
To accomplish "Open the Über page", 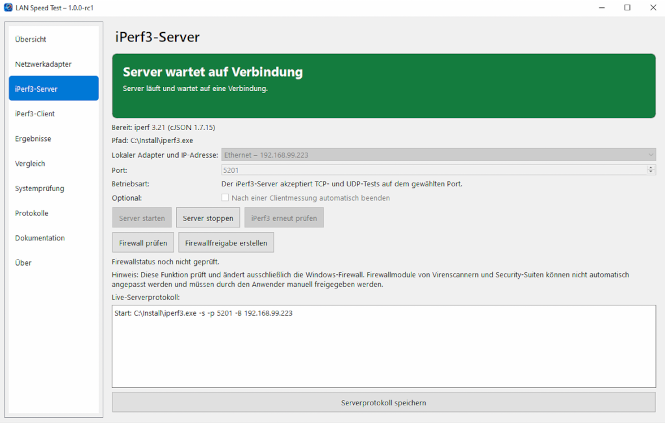I will [x=53, y=263].
